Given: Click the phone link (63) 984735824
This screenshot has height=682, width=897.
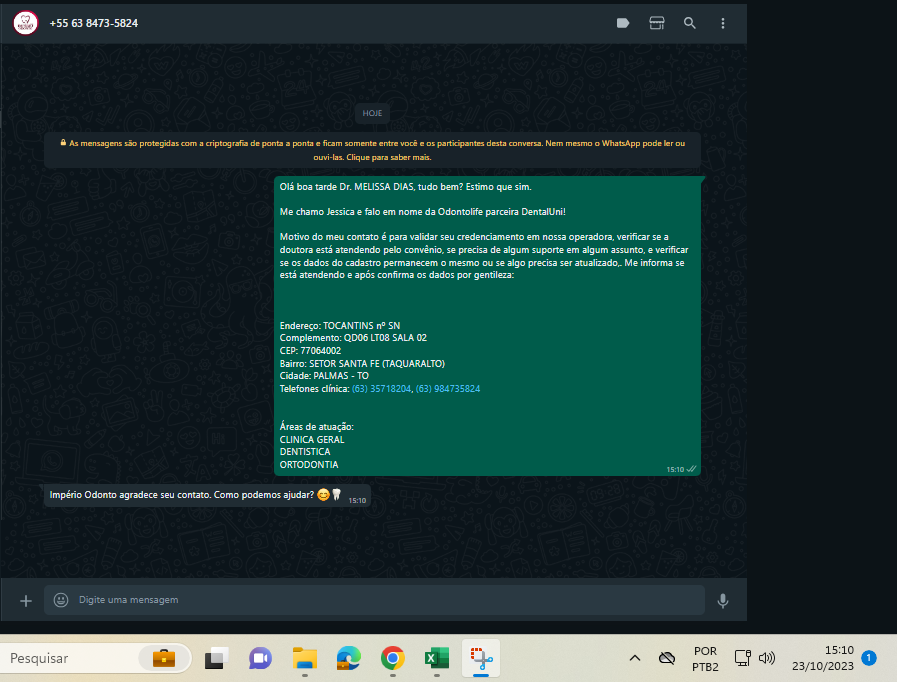Looking at the screenshot, I should tap(448, 388).
